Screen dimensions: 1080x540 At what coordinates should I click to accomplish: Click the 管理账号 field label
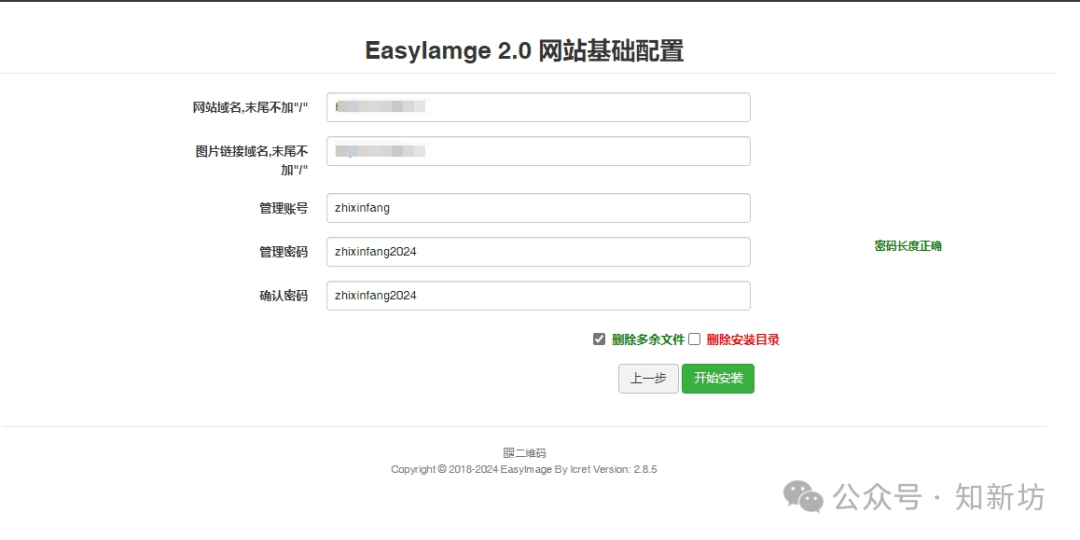pos(283,208)
